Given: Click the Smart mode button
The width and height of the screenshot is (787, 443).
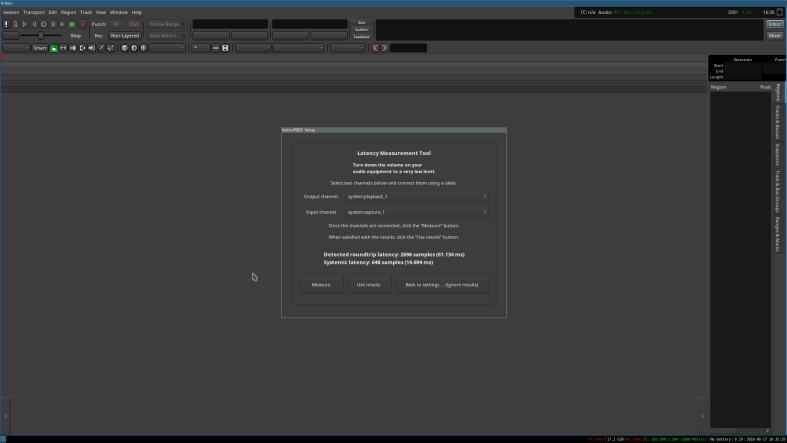Looking at the screenshot, I should click(x=39, y=48).
